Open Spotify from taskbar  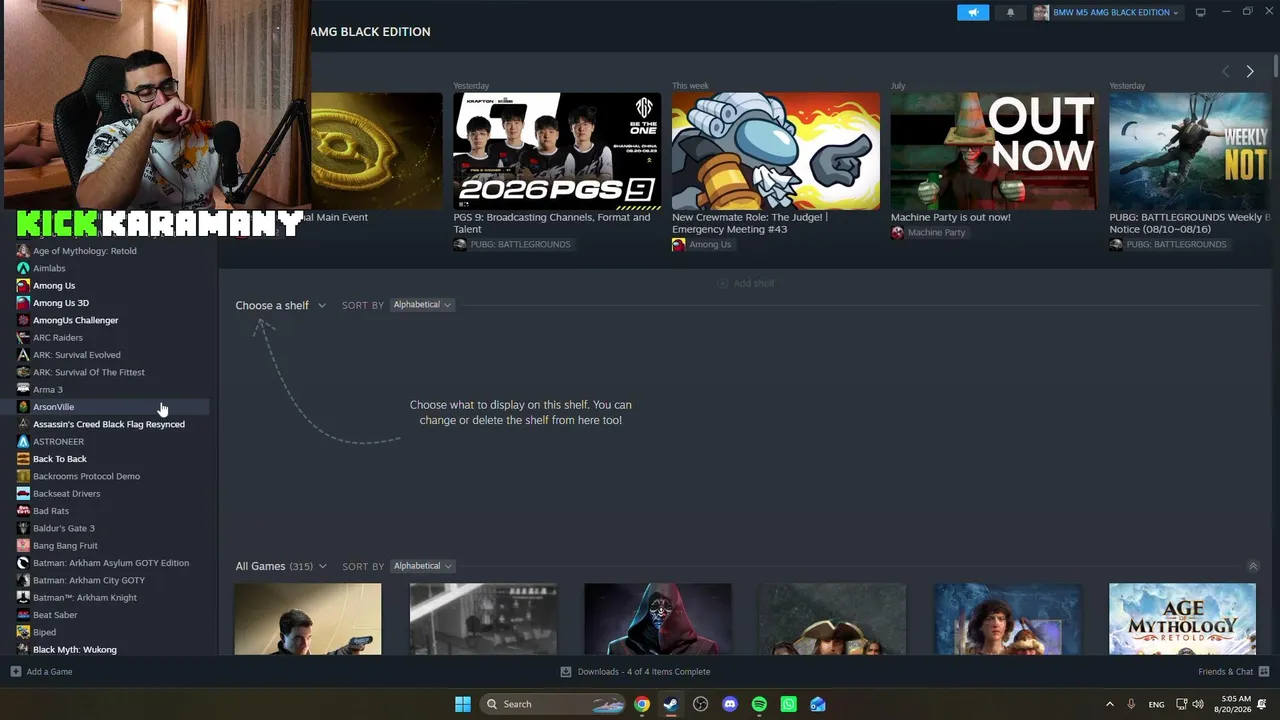759,704
